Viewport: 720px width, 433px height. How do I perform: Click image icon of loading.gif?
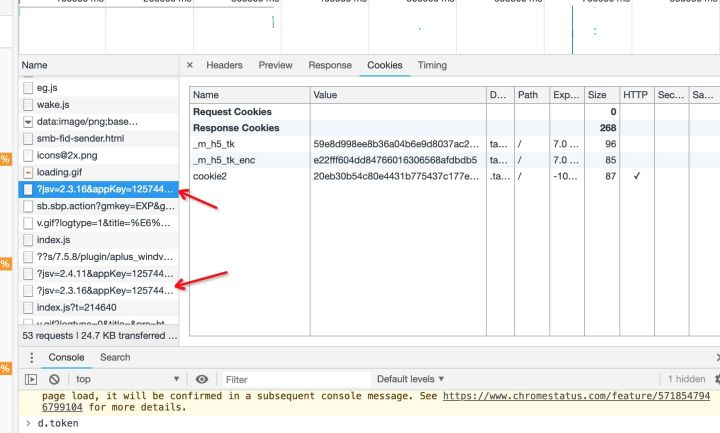(x=28, y=173)
